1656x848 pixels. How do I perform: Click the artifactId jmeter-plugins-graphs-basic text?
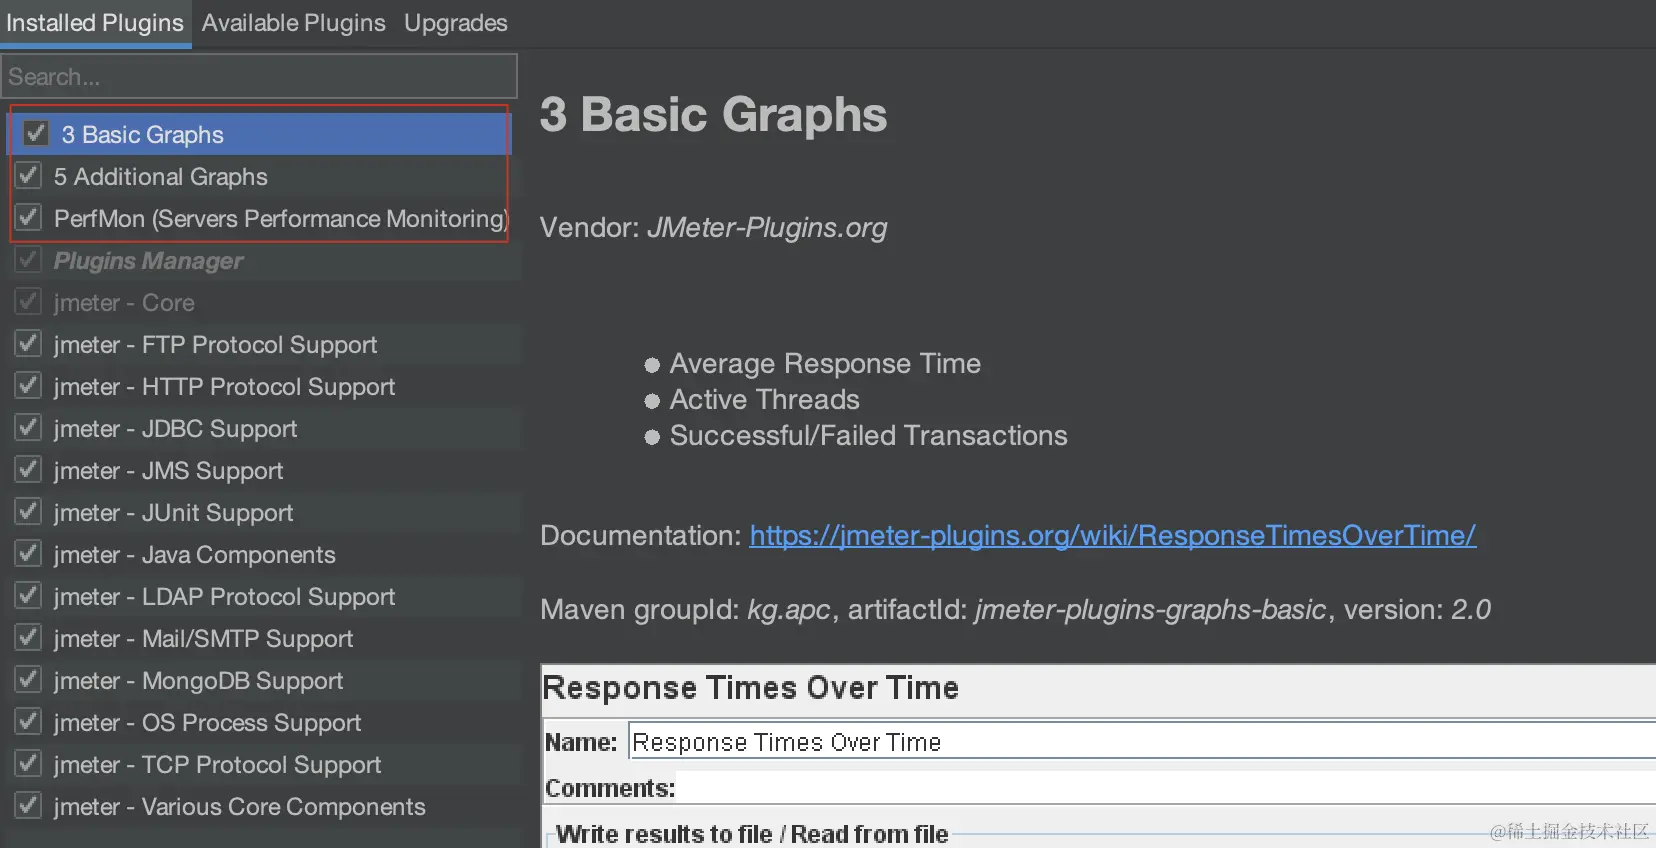pos(1150,610)
